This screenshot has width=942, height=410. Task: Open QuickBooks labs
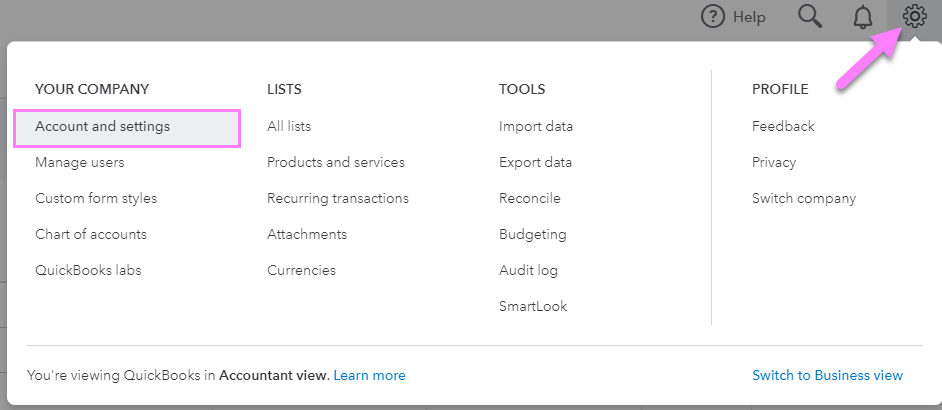(88, 271)
